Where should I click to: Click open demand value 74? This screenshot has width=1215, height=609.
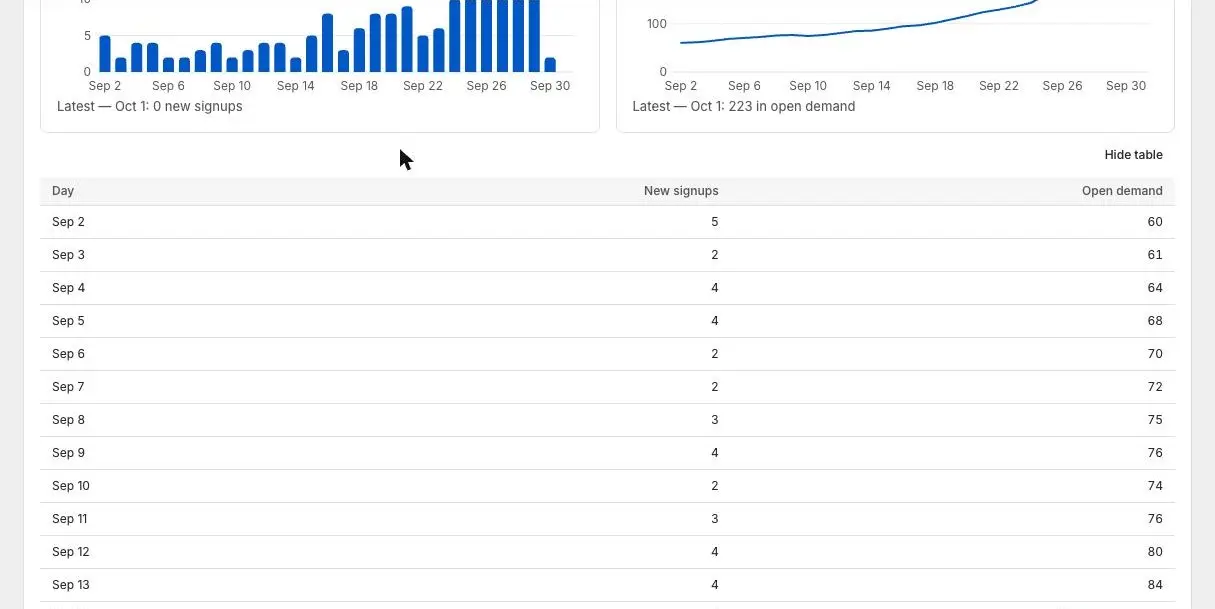point(1155,486)
